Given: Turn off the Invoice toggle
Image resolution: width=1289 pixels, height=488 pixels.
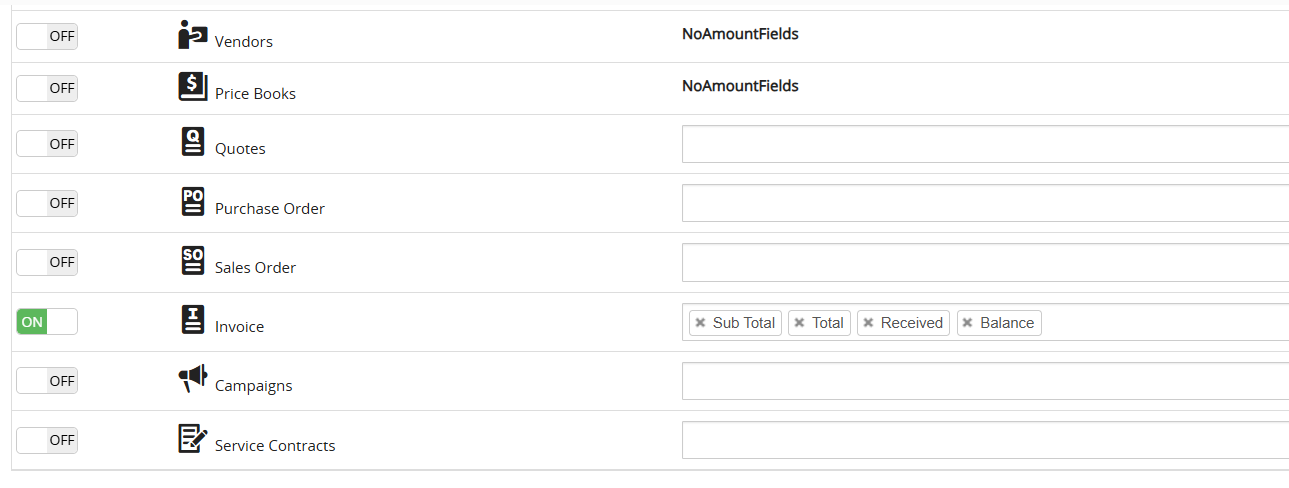Looking at the screenshot, I should [x=47, y=322].
